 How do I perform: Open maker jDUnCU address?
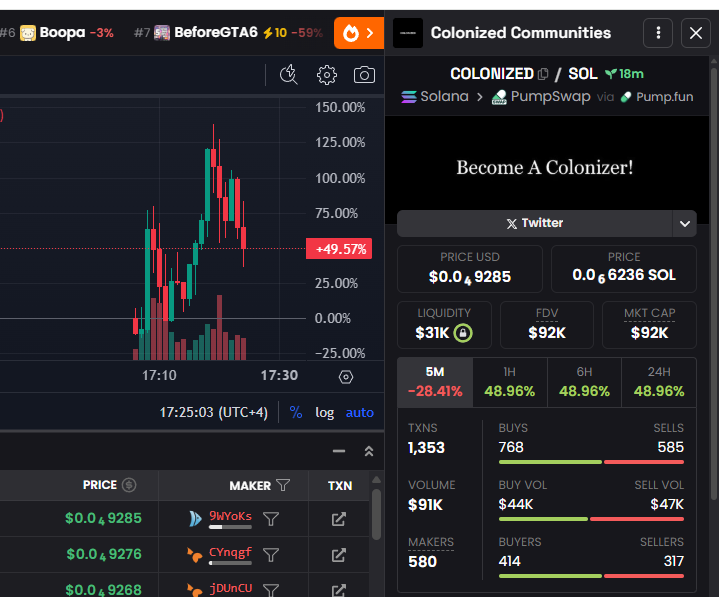coord(231,588)
